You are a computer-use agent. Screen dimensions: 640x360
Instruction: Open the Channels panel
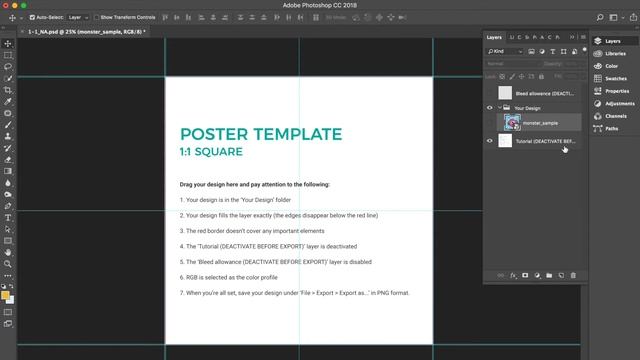(x=615, y=116)
